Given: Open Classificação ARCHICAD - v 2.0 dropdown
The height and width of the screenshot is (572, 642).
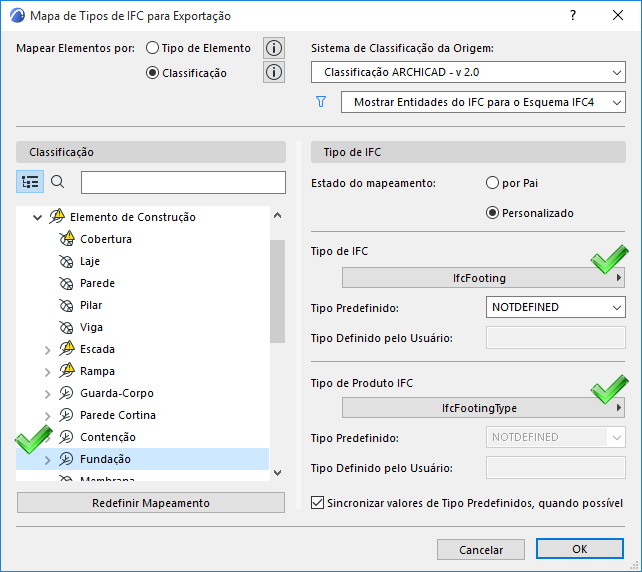Looking at the screenshot, I should (467, 72).
